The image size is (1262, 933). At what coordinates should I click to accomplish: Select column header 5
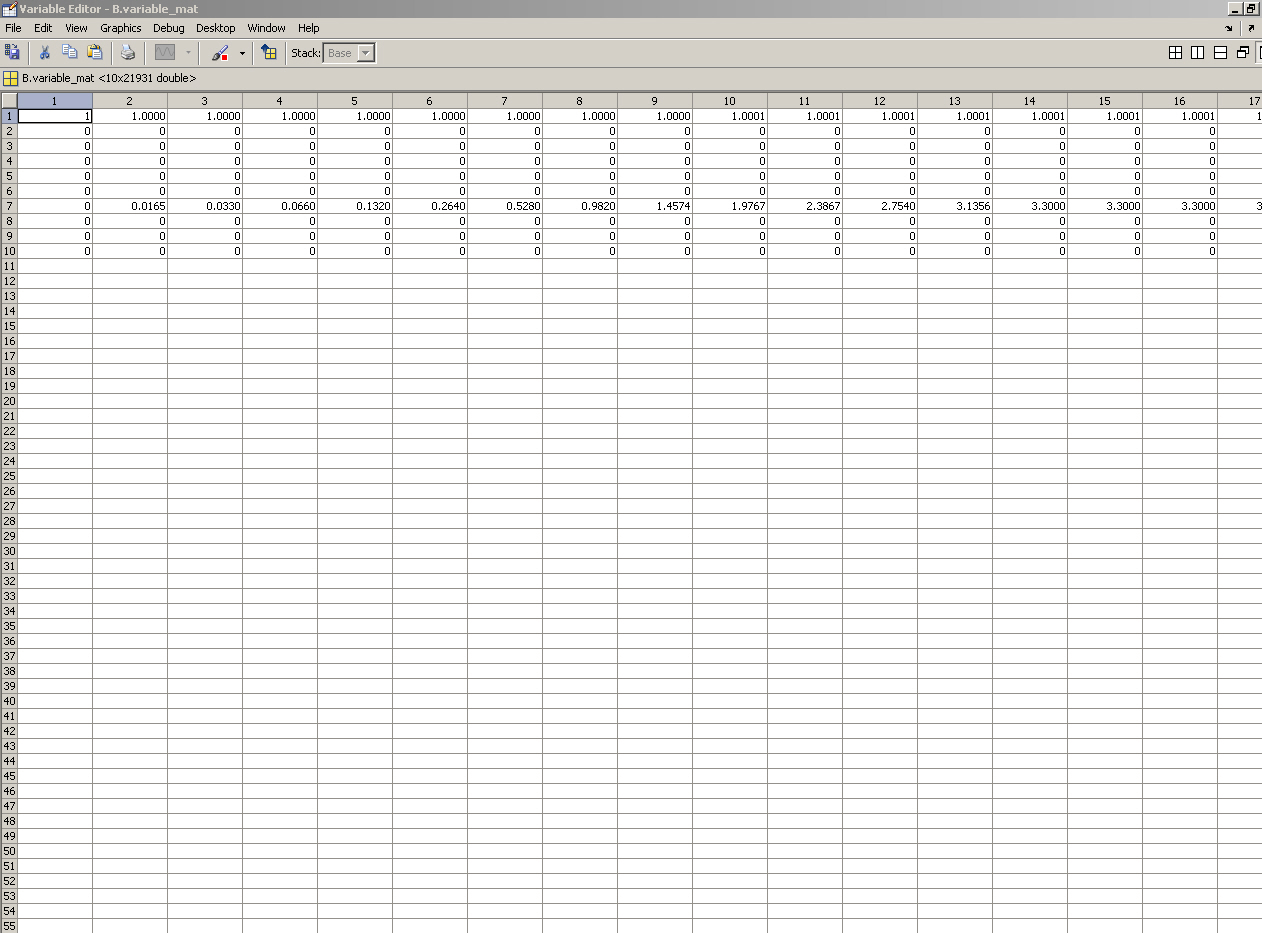click(x=355, y=101)
